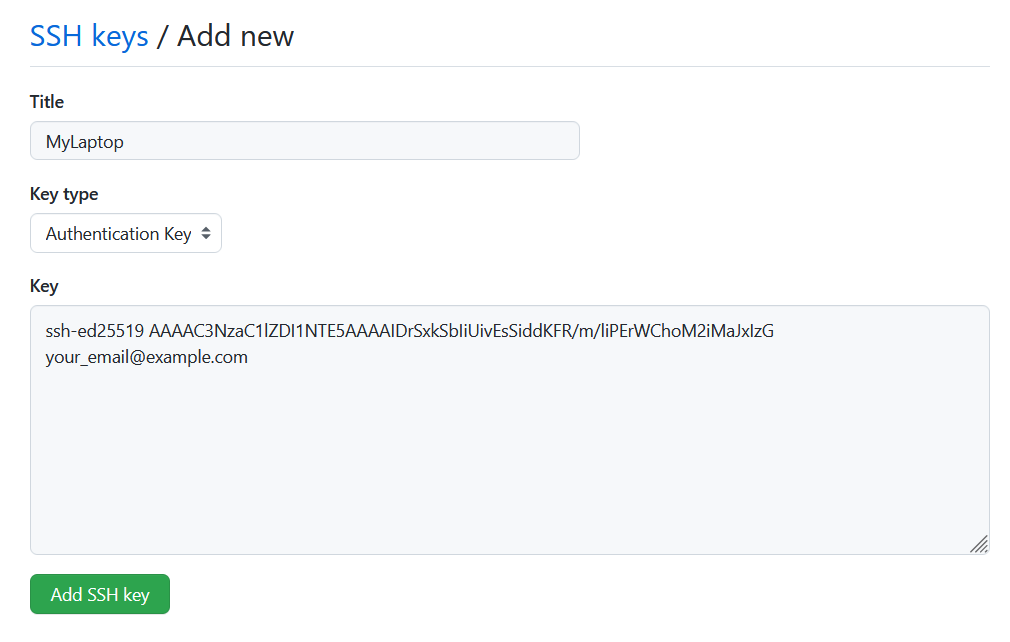Expand the Key type dropdown
Viewport: 1010px width, 642px height.
click(126, 234)
